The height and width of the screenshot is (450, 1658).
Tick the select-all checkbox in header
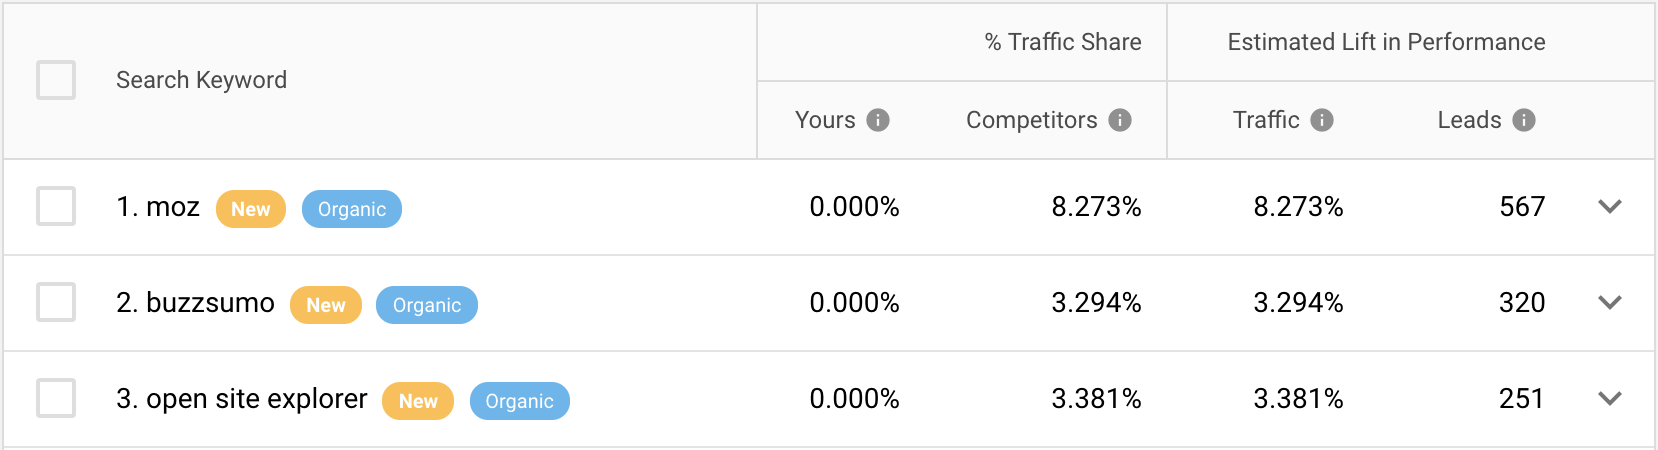point(56,80)
